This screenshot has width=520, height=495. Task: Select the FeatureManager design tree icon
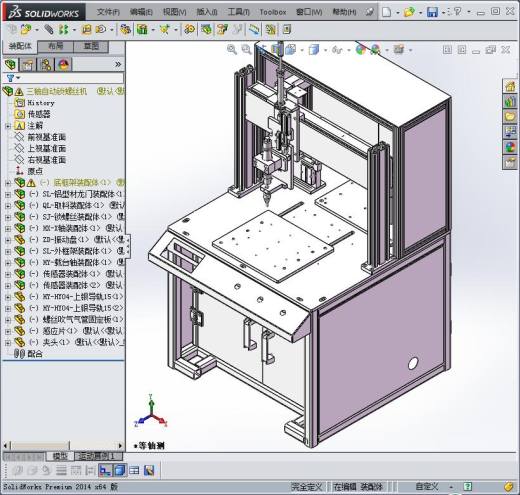point(10,64)
